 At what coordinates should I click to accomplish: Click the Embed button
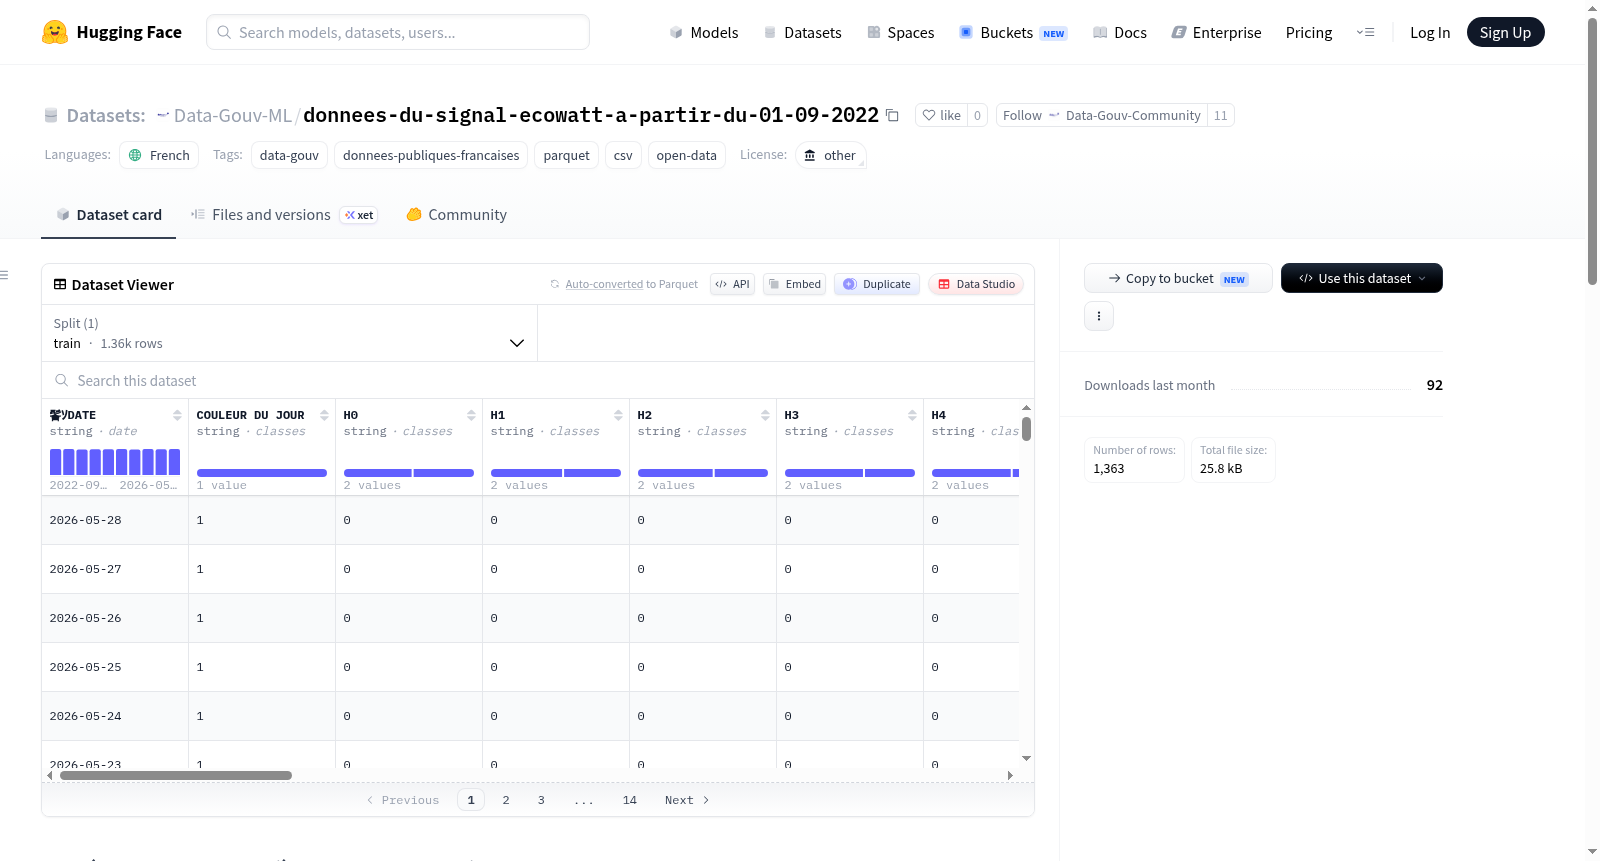795,284
